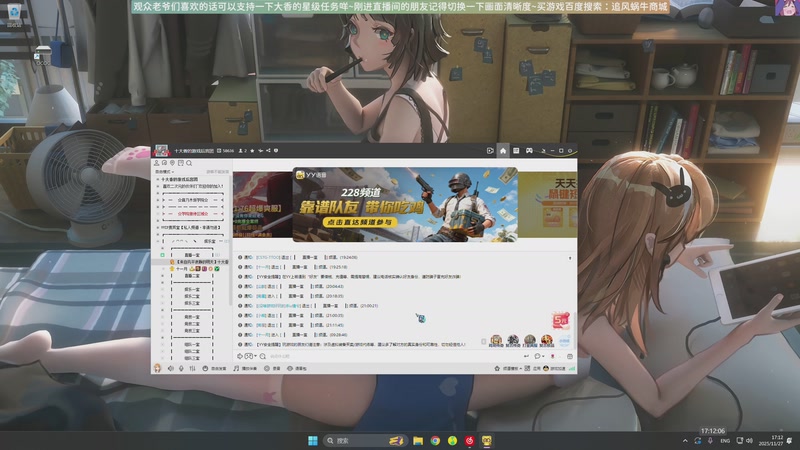
Task: Toggle the speaker mute in YY bottom bar
Action: tap(170, 368)
